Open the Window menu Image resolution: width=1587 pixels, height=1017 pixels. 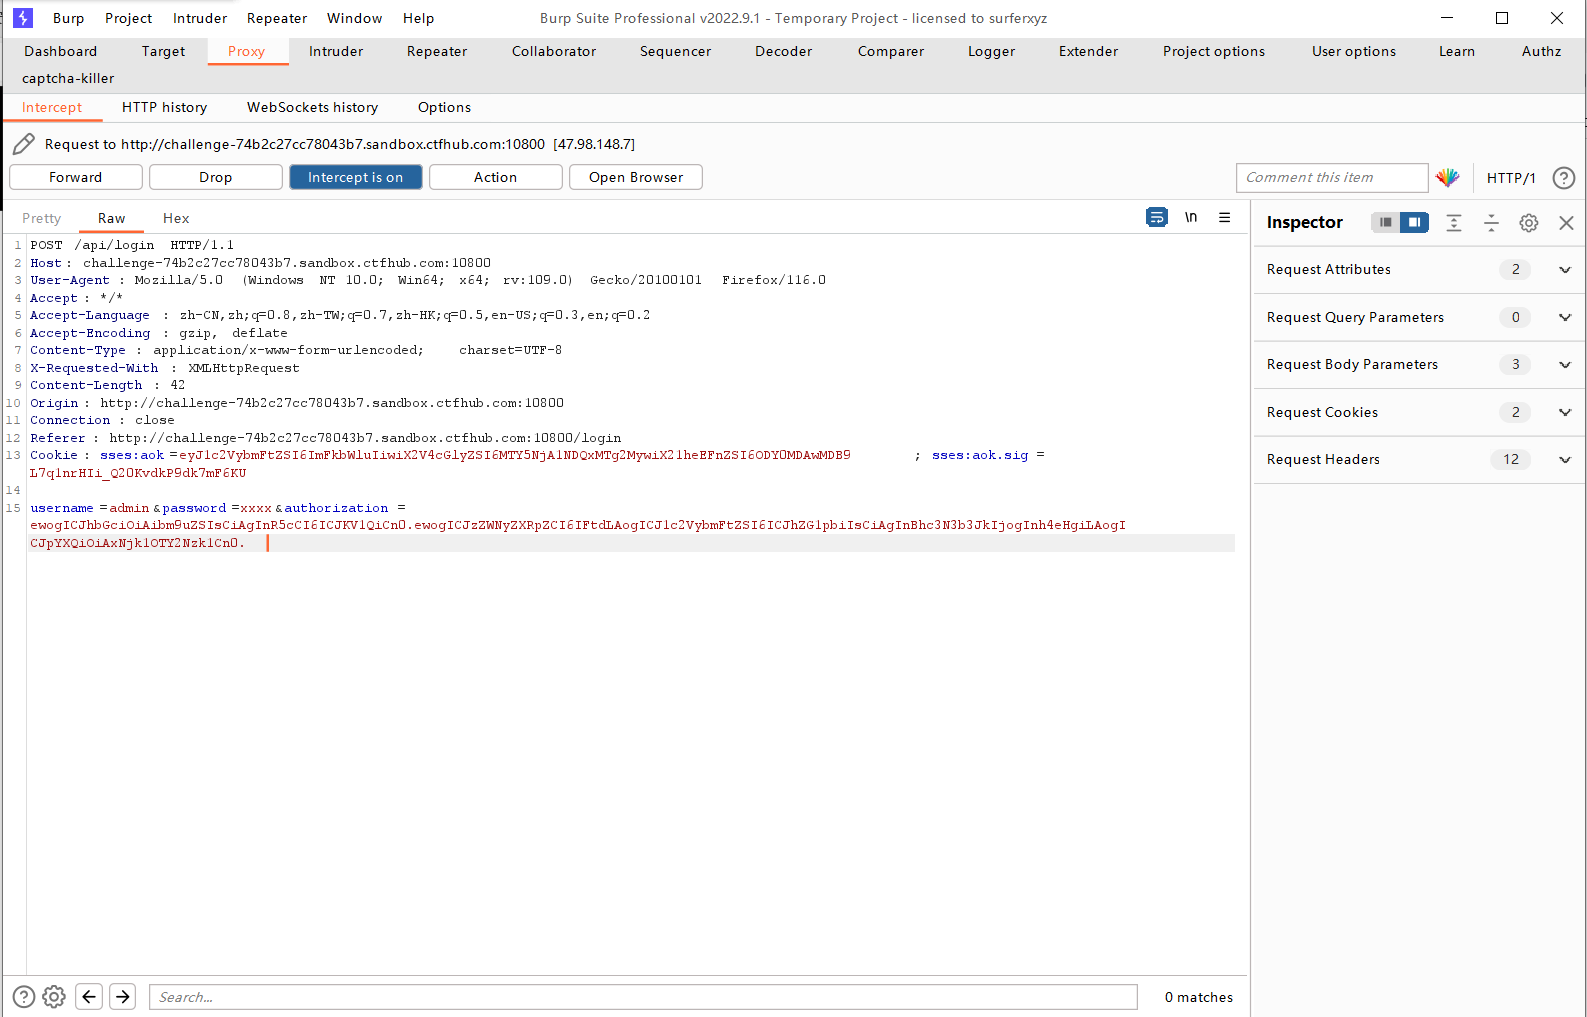pos(355,18)
